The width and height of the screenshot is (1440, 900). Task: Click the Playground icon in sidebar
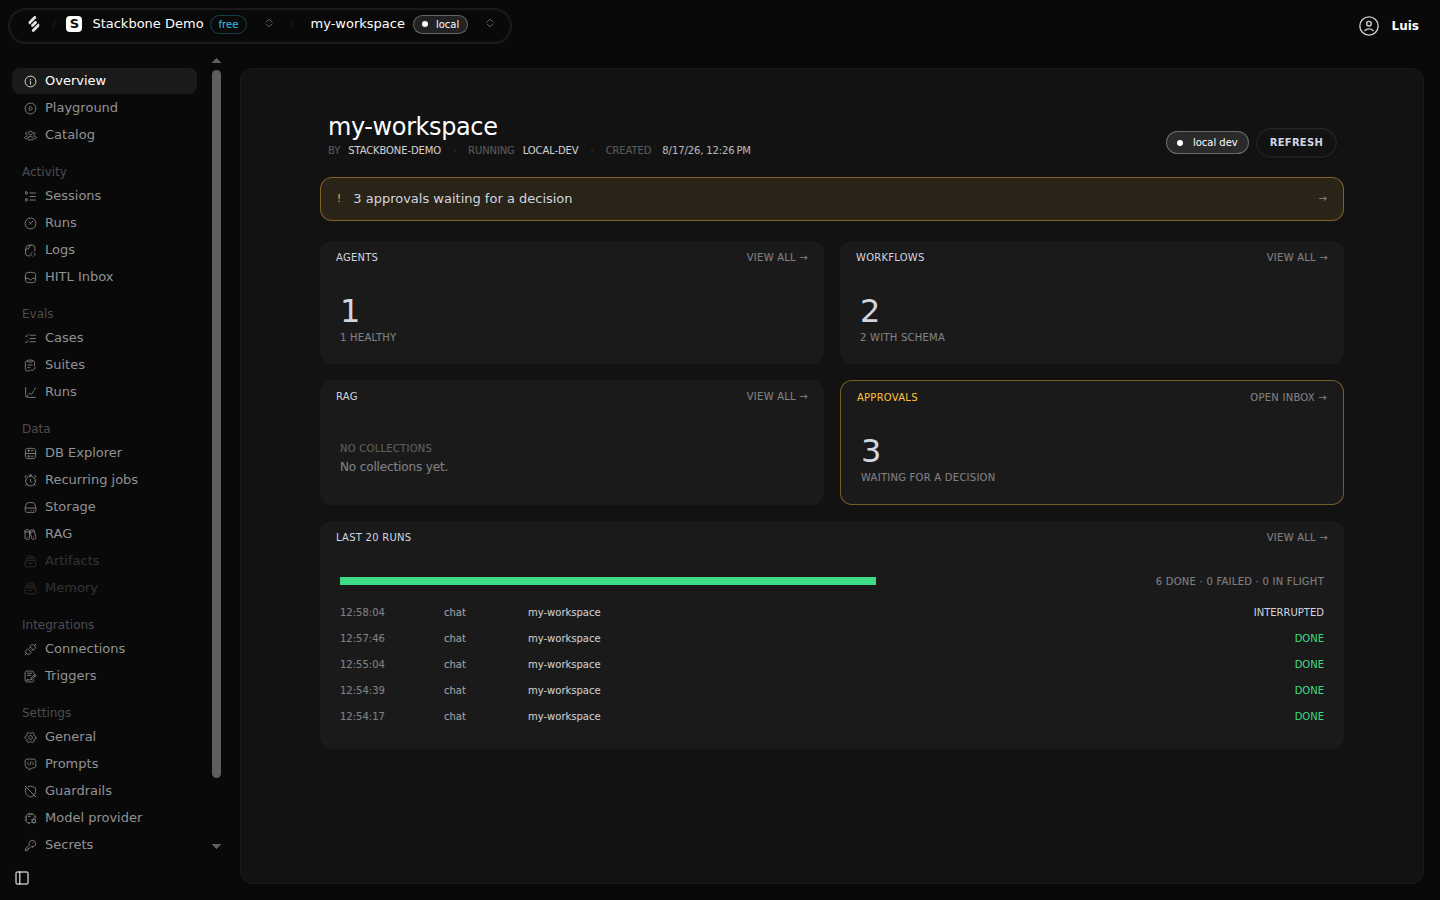[x=31, y=108]
